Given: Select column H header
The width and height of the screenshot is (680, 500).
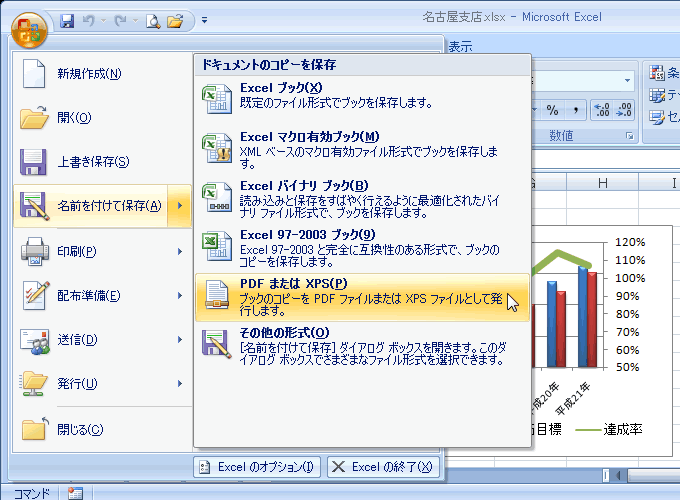Looking at the screenshot, I should click(x=602, y=183).
